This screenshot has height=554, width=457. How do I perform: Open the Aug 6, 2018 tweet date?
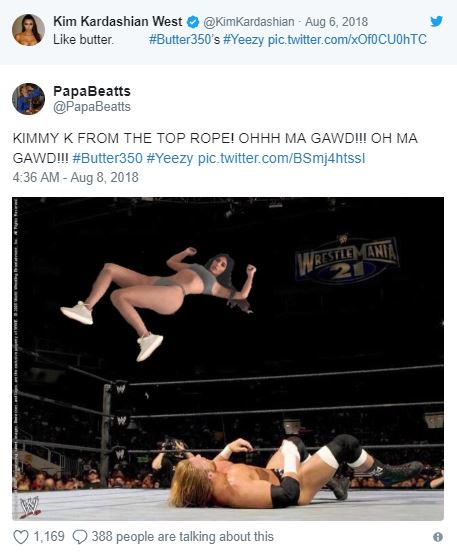pyautogui.click(x=336, y=22)
